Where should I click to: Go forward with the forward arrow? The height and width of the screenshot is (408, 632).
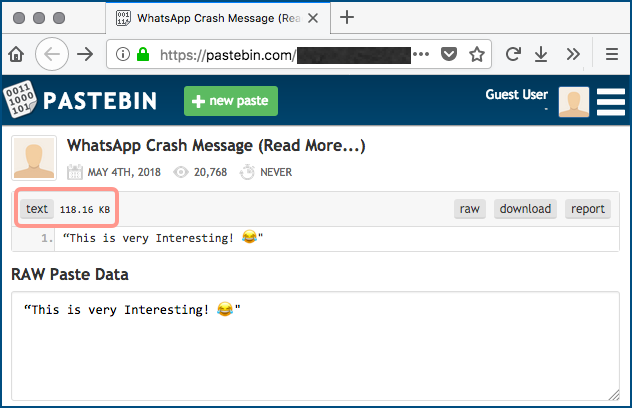pyautogui.click(x=85, y=54)
